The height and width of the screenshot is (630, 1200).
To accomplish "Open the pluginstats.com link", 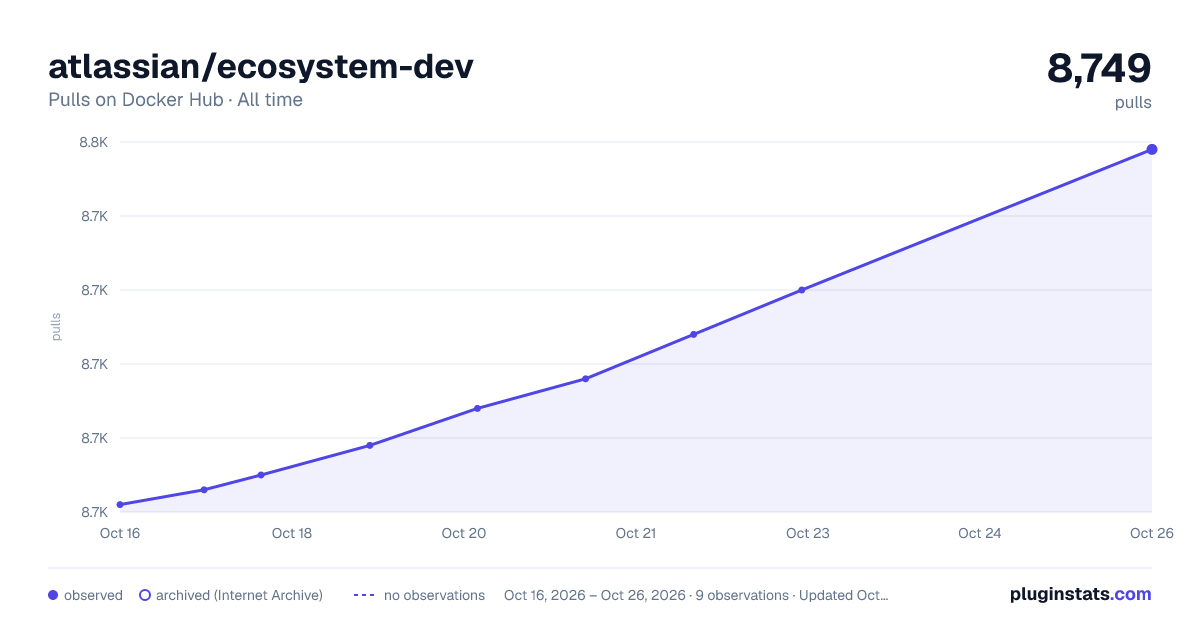I will click(x=1081, y=594).
